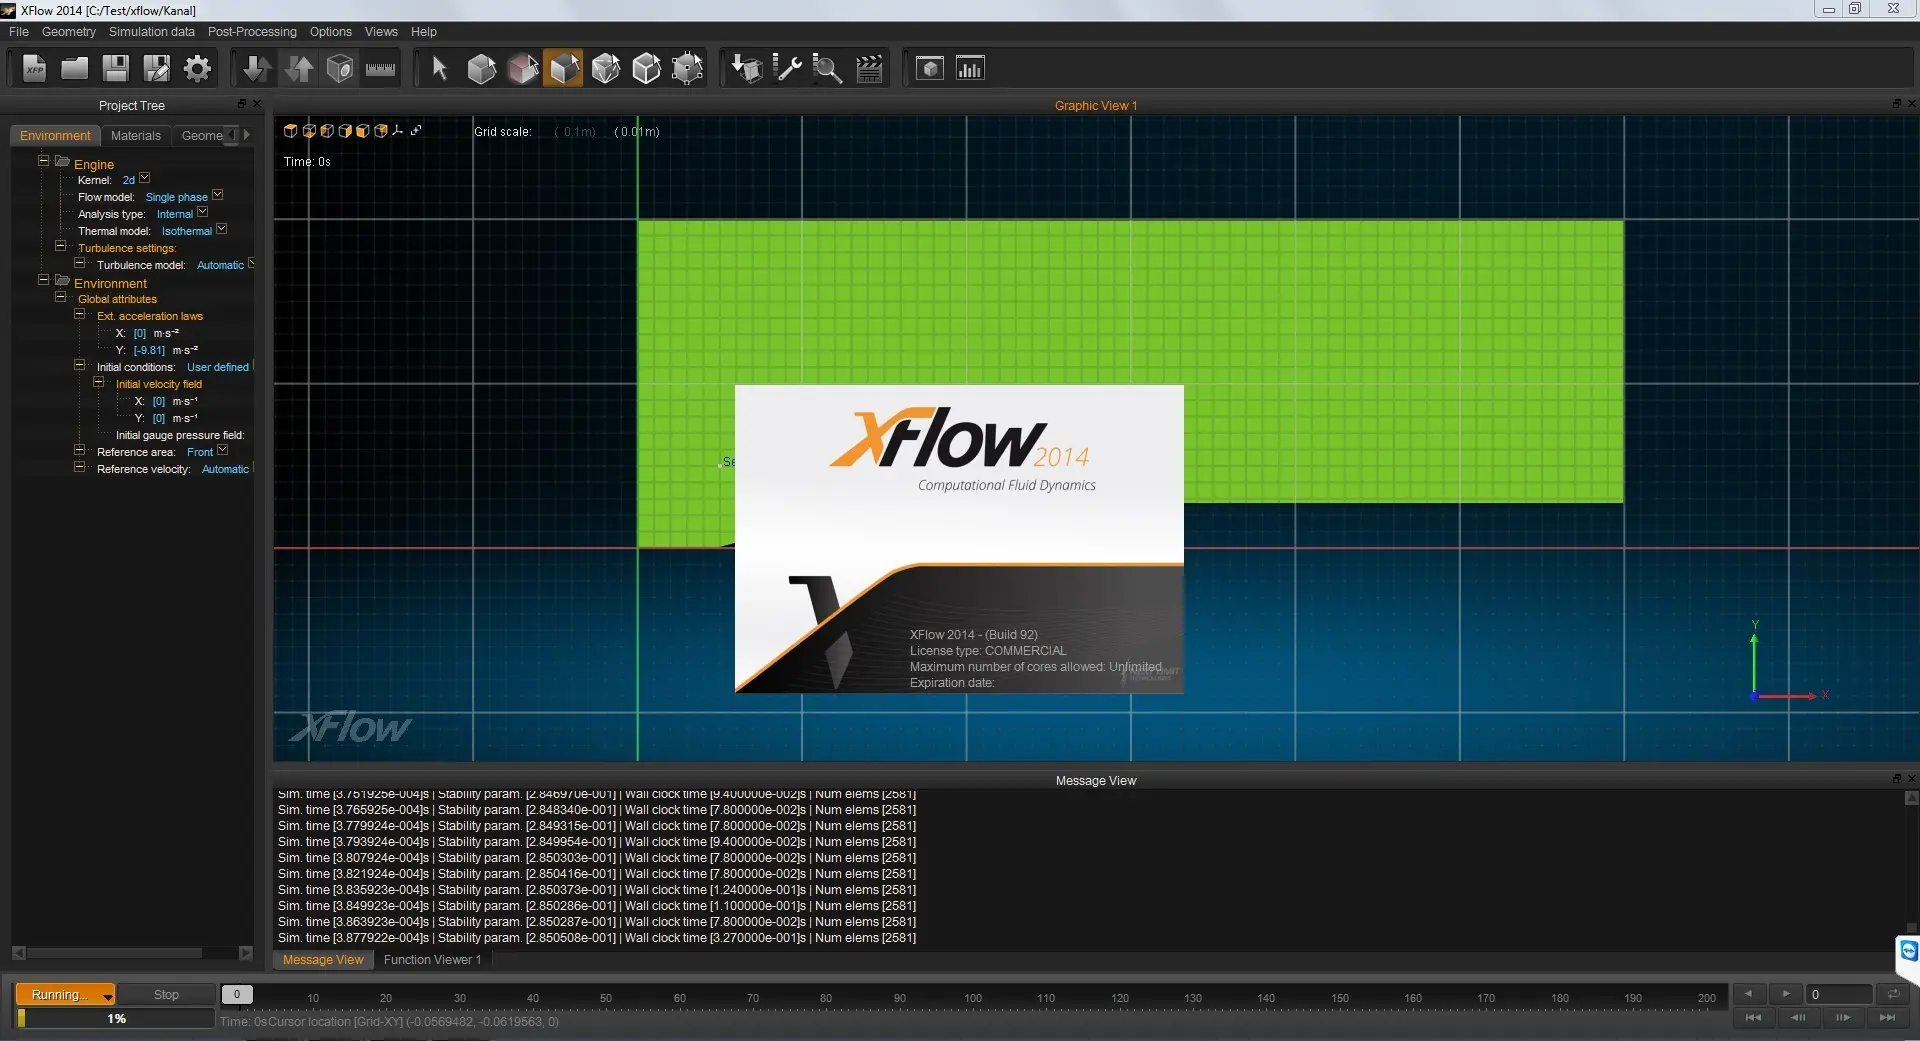
Task: Select the polygon selection wireframe cube tool
Action: coord(605,69)
